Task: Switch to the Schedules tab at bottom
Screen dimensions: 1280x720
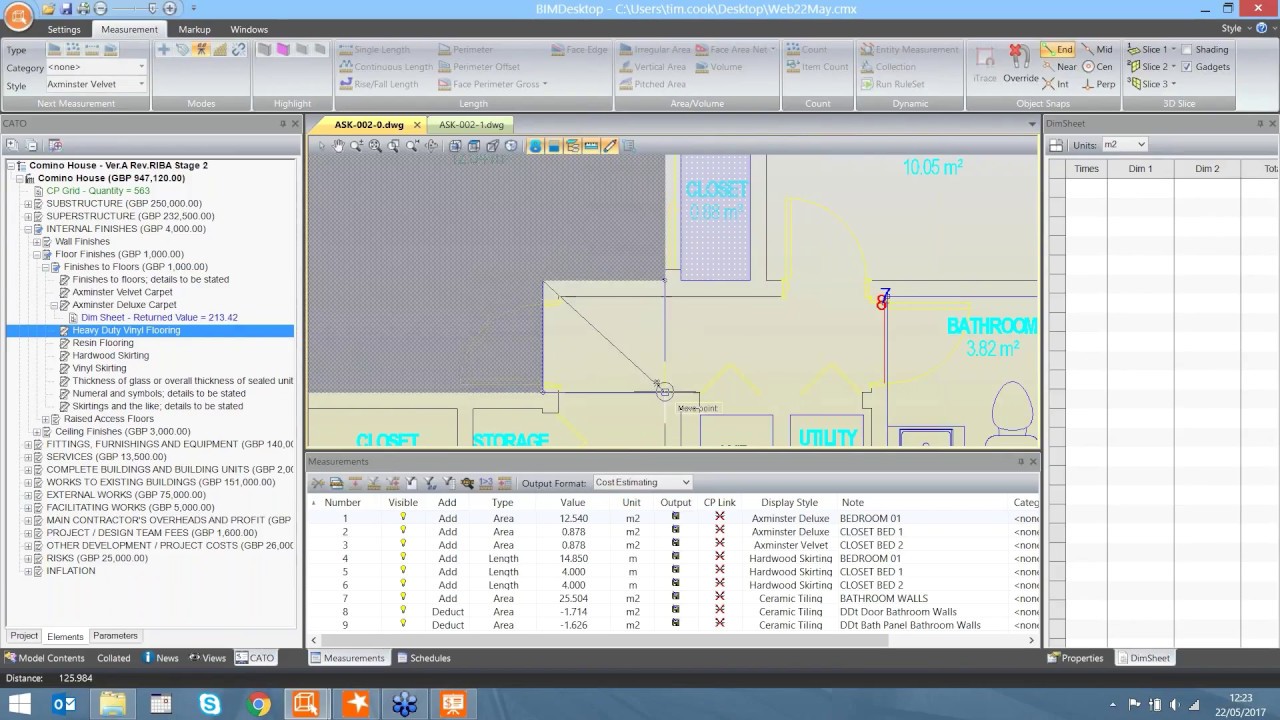Action: click(424, 658)
